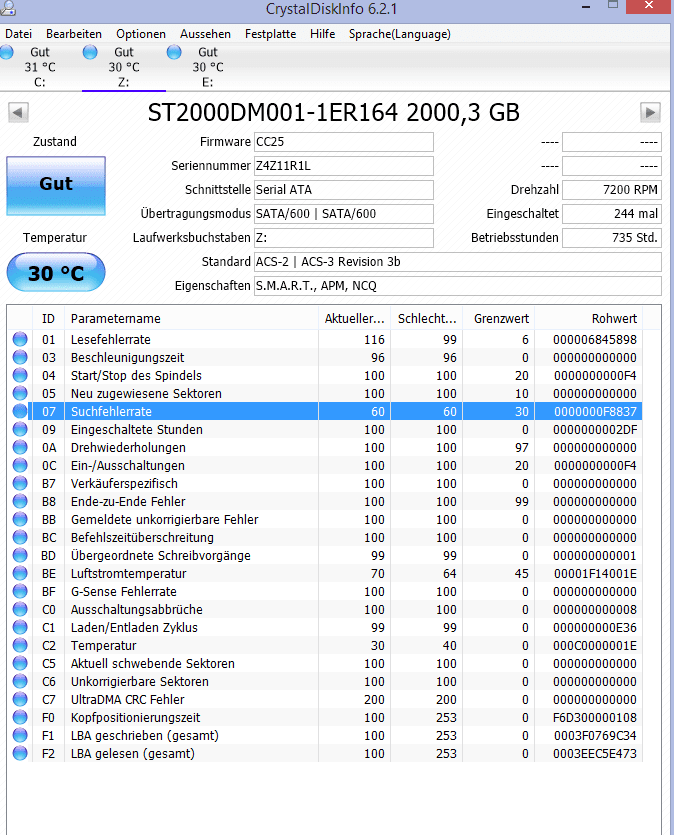Screen dimensions: 674x835
Task: Click status icon of Ende-zu-Ende Fehler row
Action: (x=20, y=501)
